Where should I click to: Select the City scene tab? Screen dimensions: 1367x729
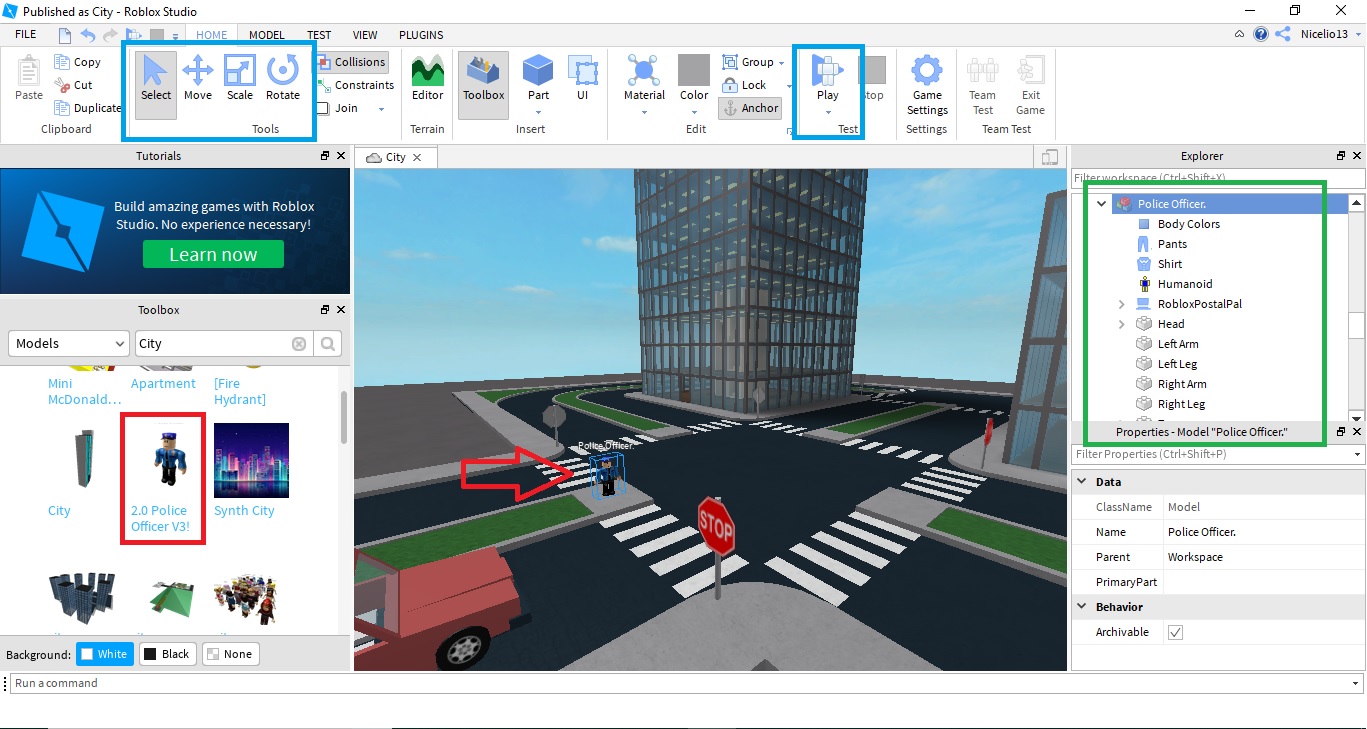(395, 157)
